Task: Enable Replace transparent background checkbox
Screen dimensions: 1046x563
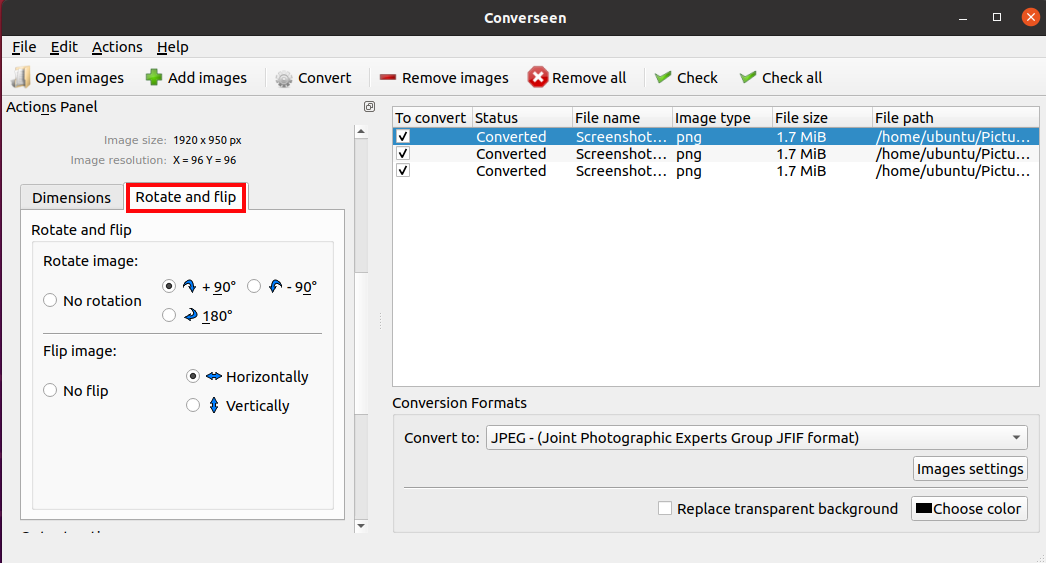Action: coord(665,508)
